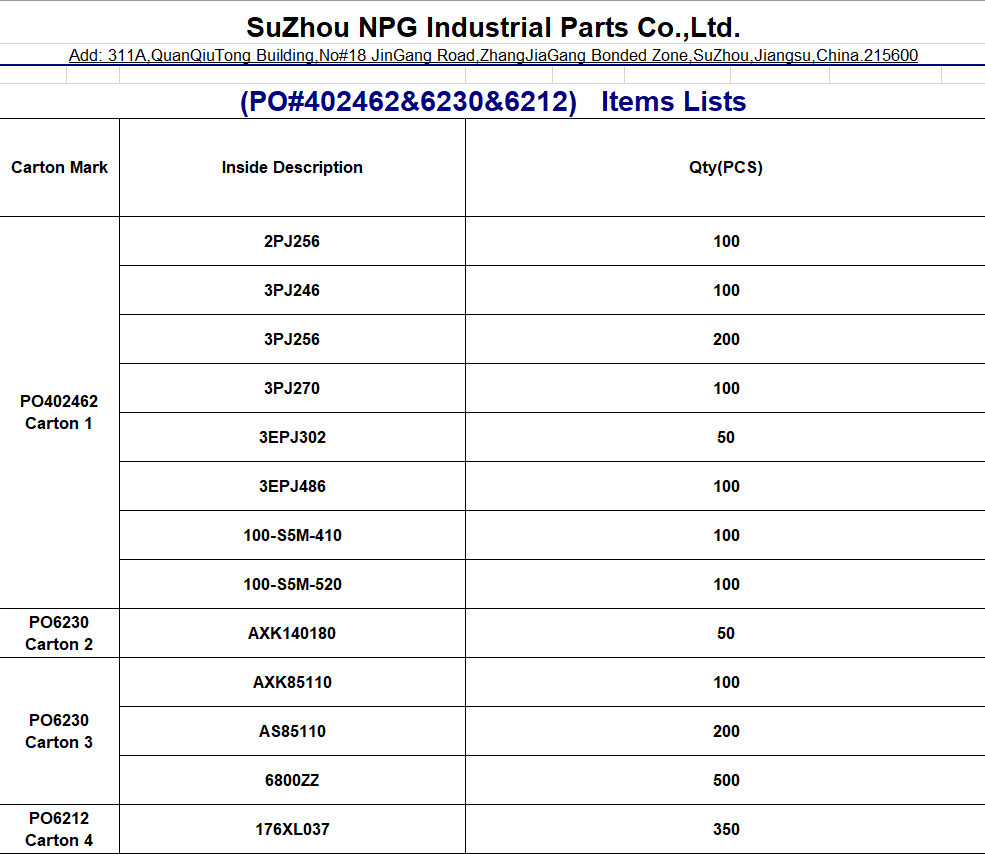This screenshot has height=854, width=985.
Task: Select the PO6212 Carton 4 cell
Action: point(60,829)
